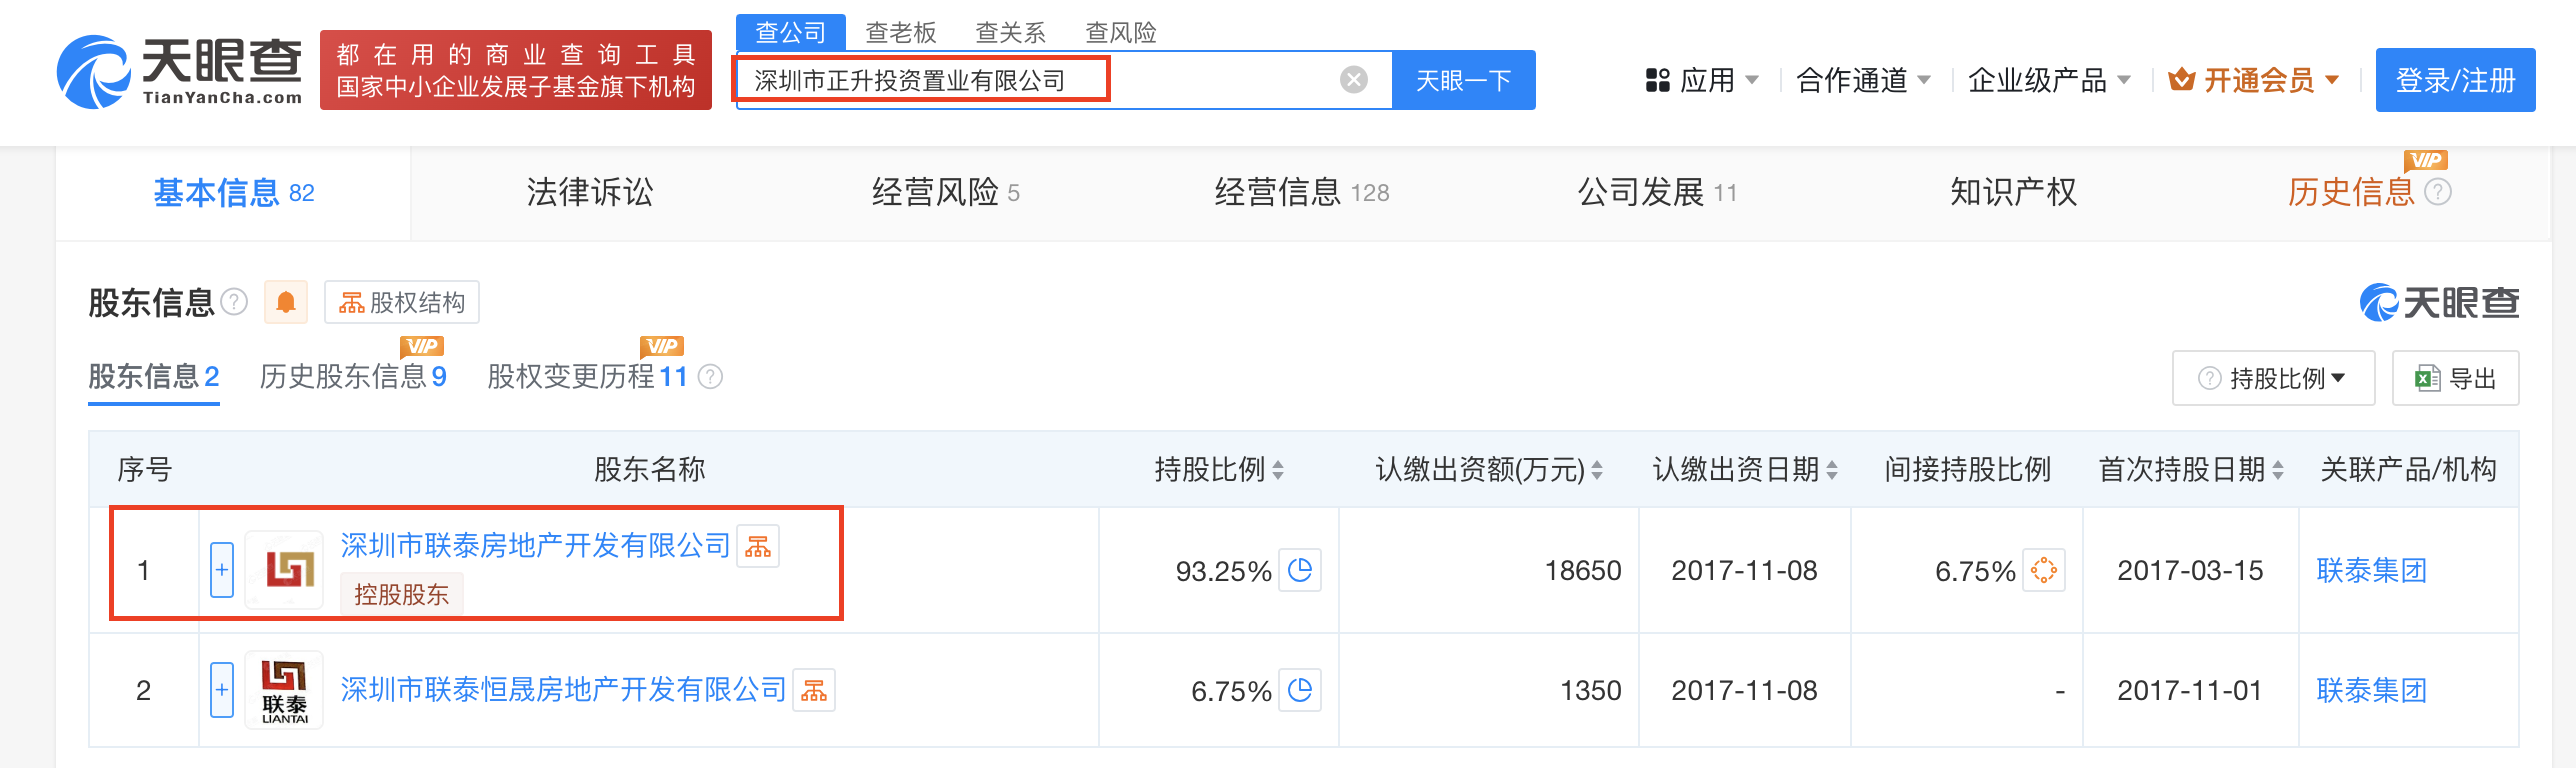Open the 开通会员 membership dropdown

point(2254,80)
